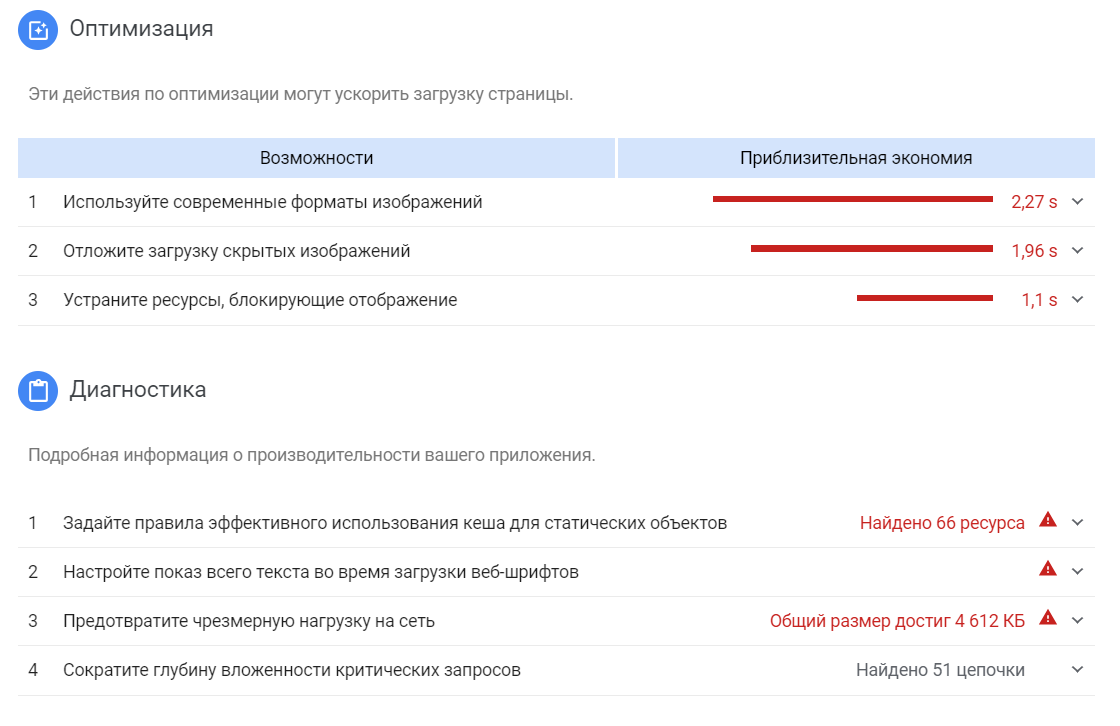1120x726 pixels.
Task: Click warning triangle next to 'Найдено 66 ресурса'
Action: click(x=1048, y=520)
